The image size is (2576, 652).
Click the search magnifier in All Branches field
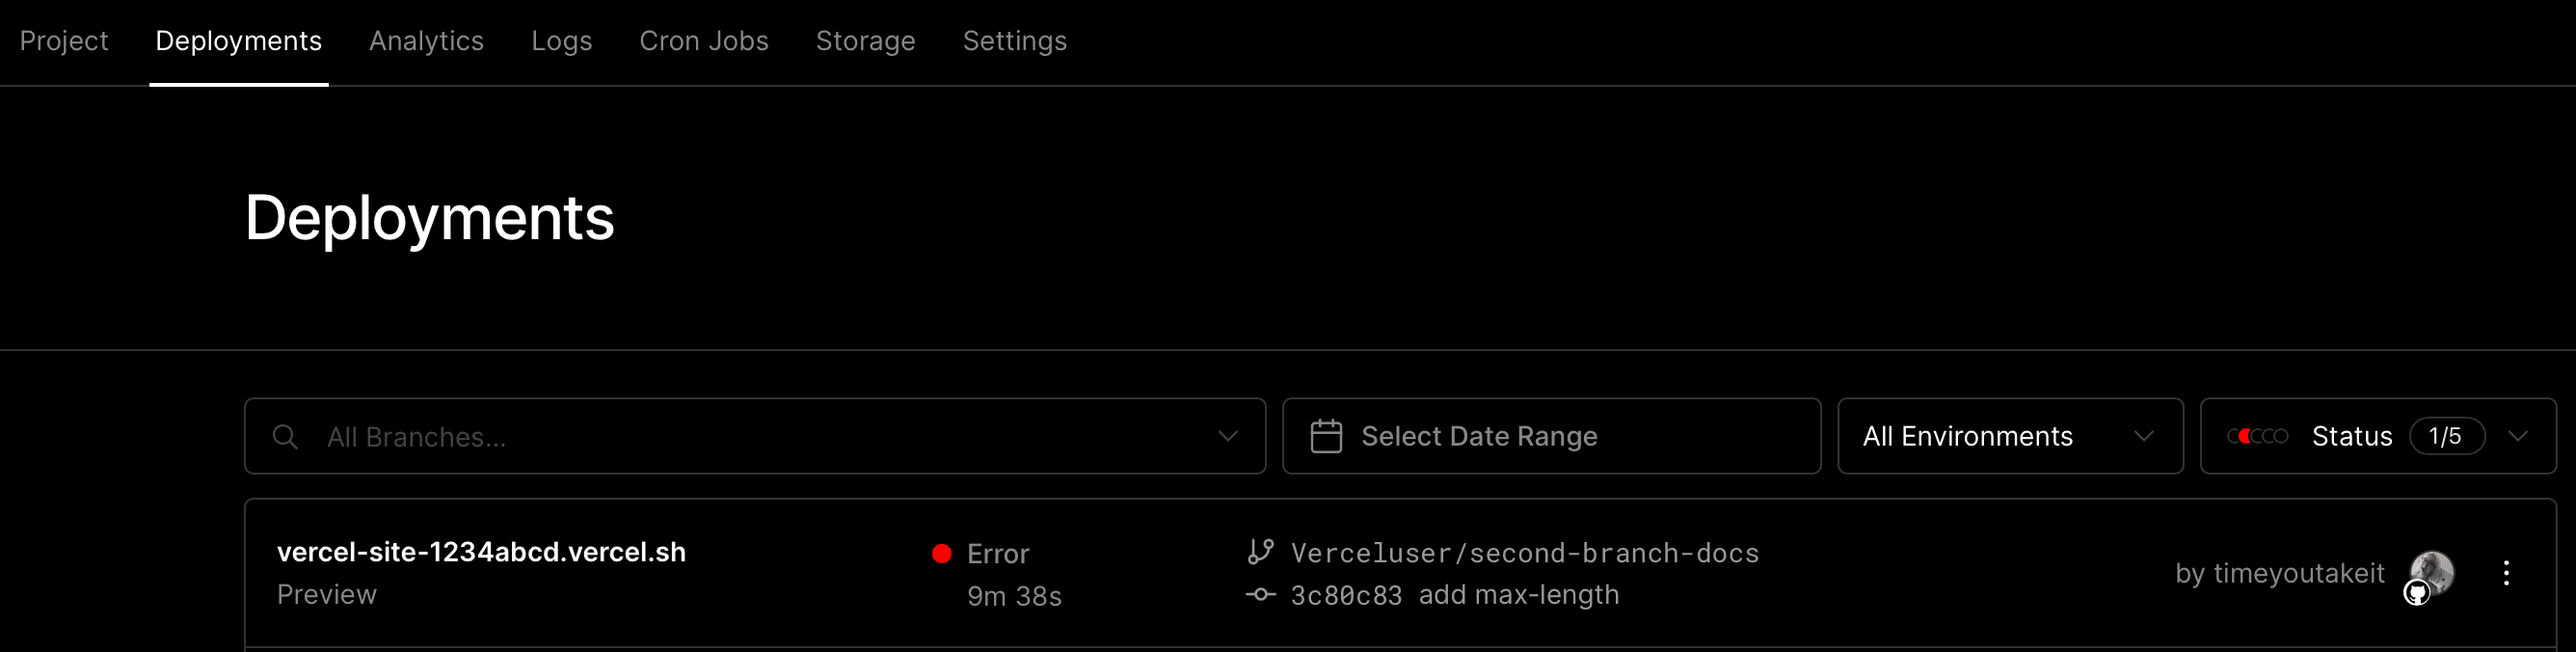(285, 436)
